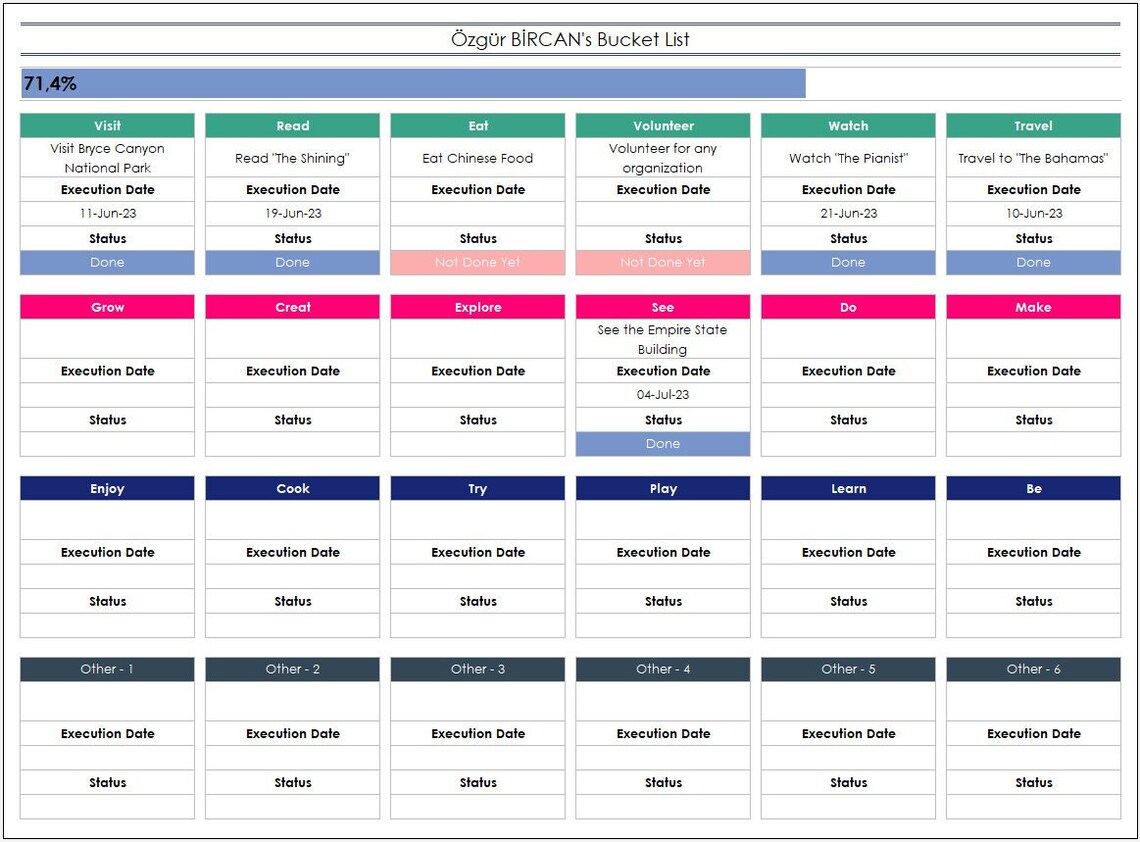1140x842 pixels.
Task: Click the Done status for See entry
Action: tap(662, 443)
